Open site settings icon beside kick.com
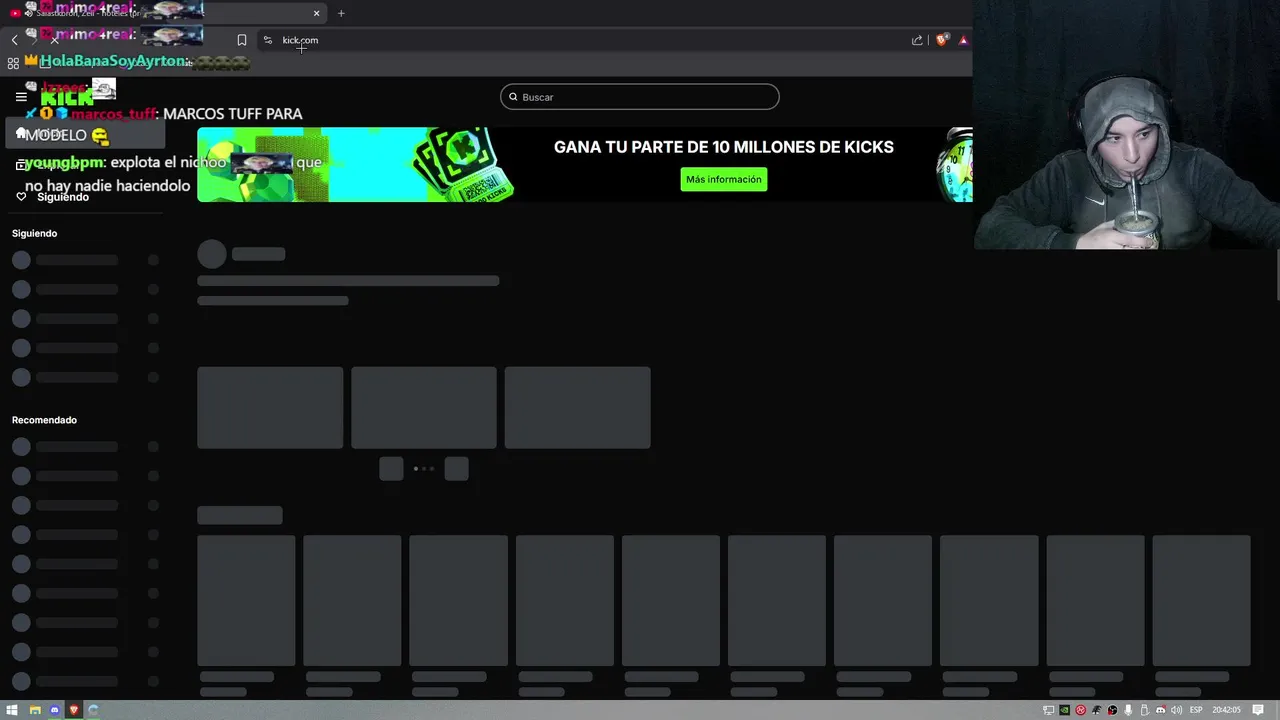1280x720 pixels. point(267,40)
